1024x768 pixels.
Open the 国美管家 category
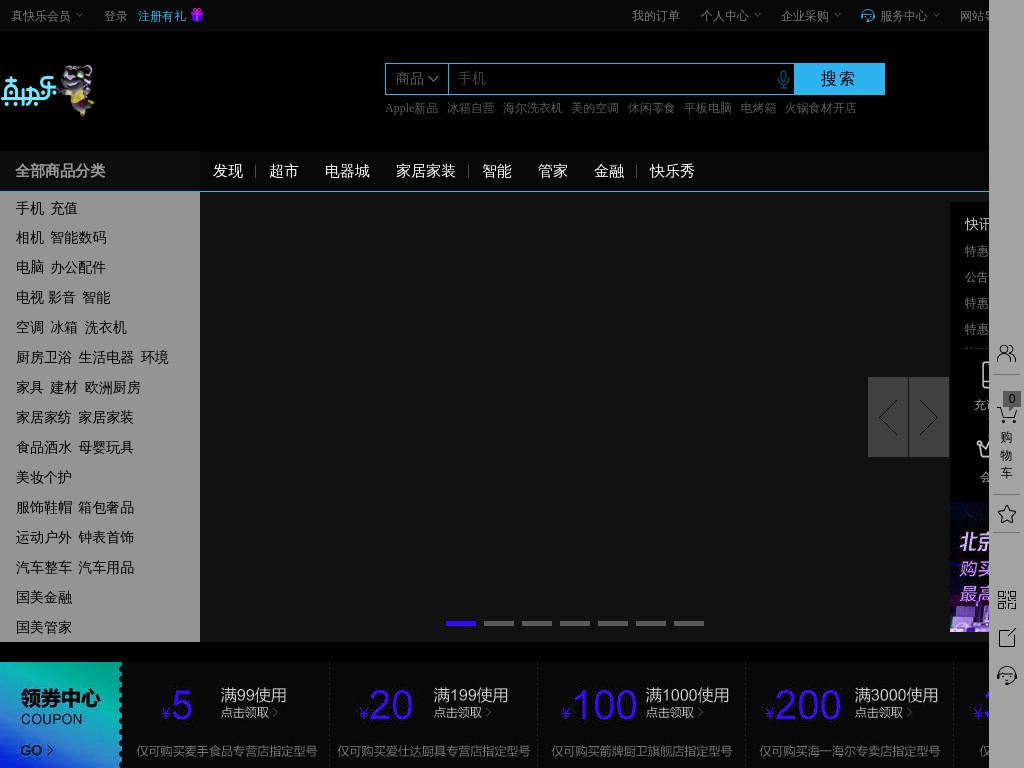point(44,628)
